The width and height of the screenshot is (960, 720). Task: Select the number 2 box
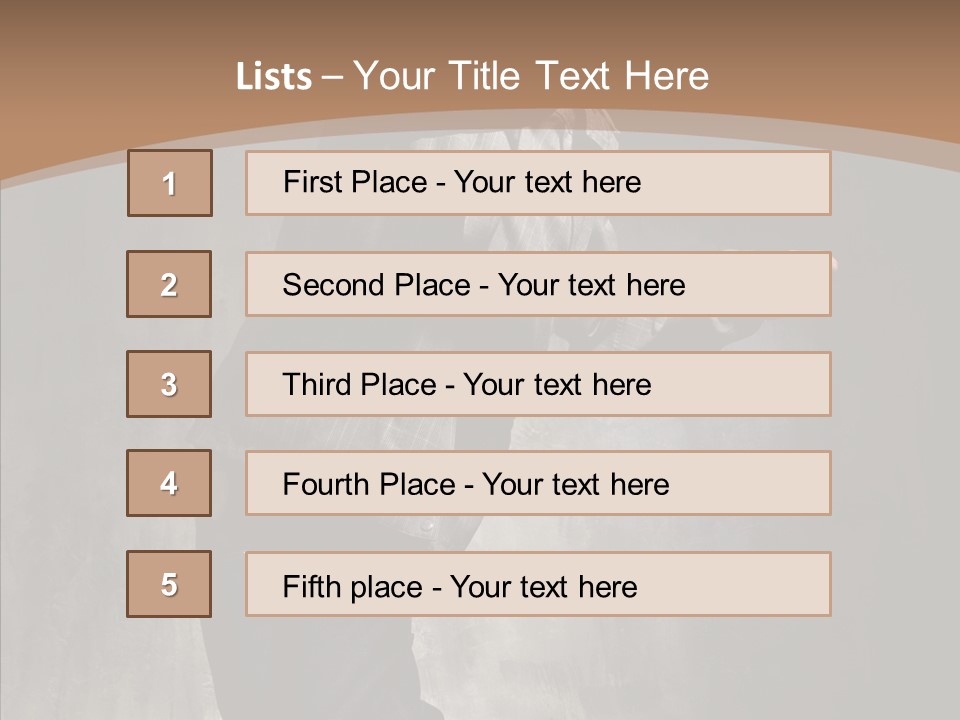(x=169, y=285)
